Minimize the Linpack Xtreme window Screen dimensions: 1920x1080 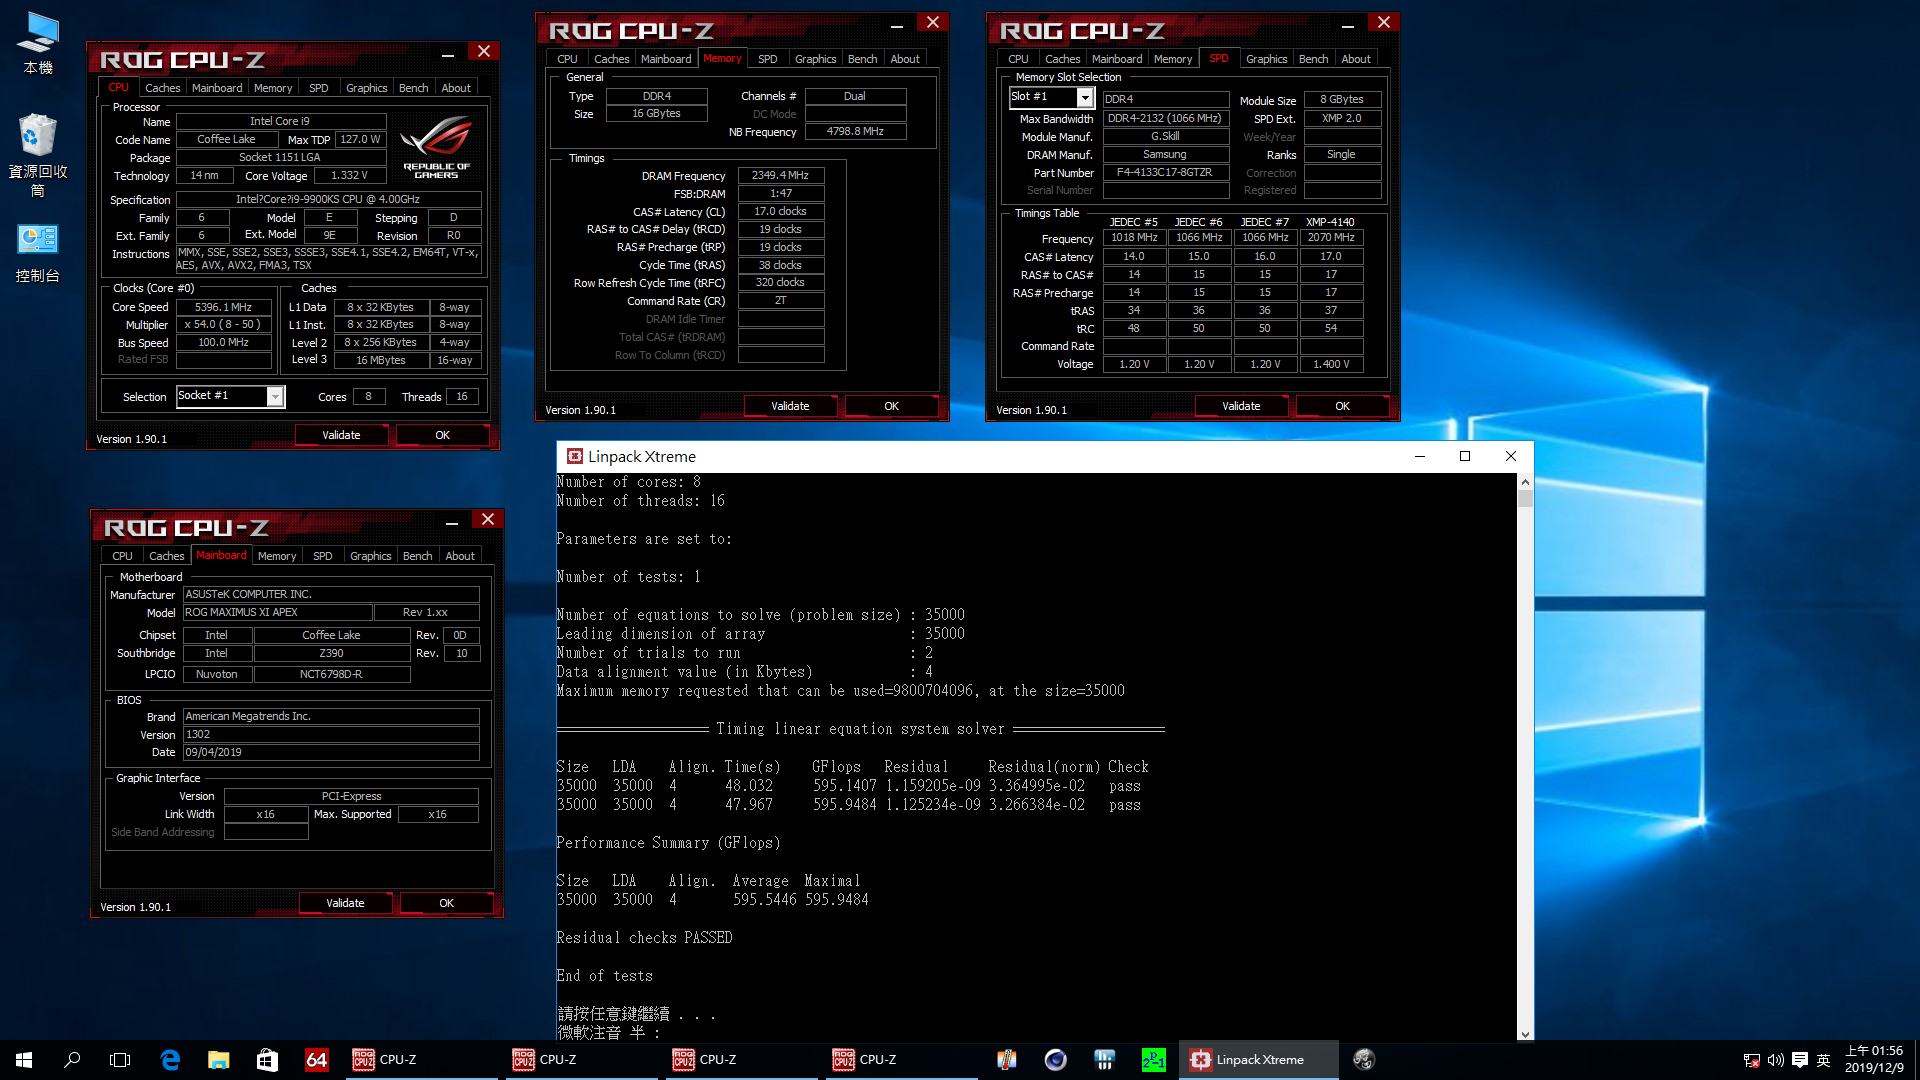click(x=1419, y=456)
